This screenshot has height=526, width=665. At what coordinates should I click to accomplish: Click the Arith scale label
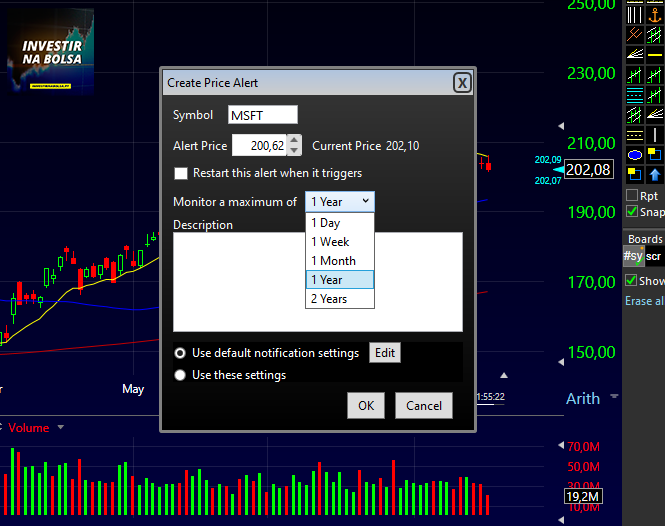[583, 399]
